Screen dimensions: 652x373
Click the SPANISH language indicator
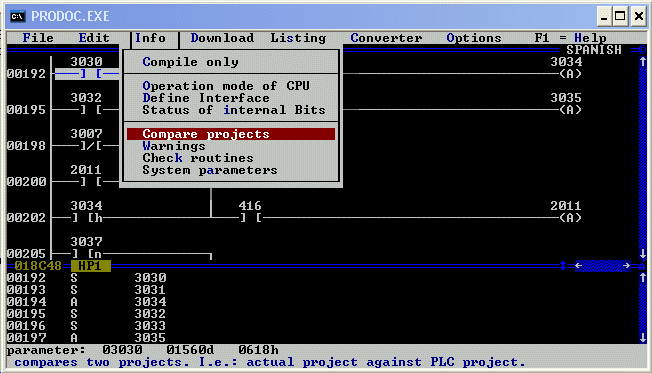pos(594,50)
